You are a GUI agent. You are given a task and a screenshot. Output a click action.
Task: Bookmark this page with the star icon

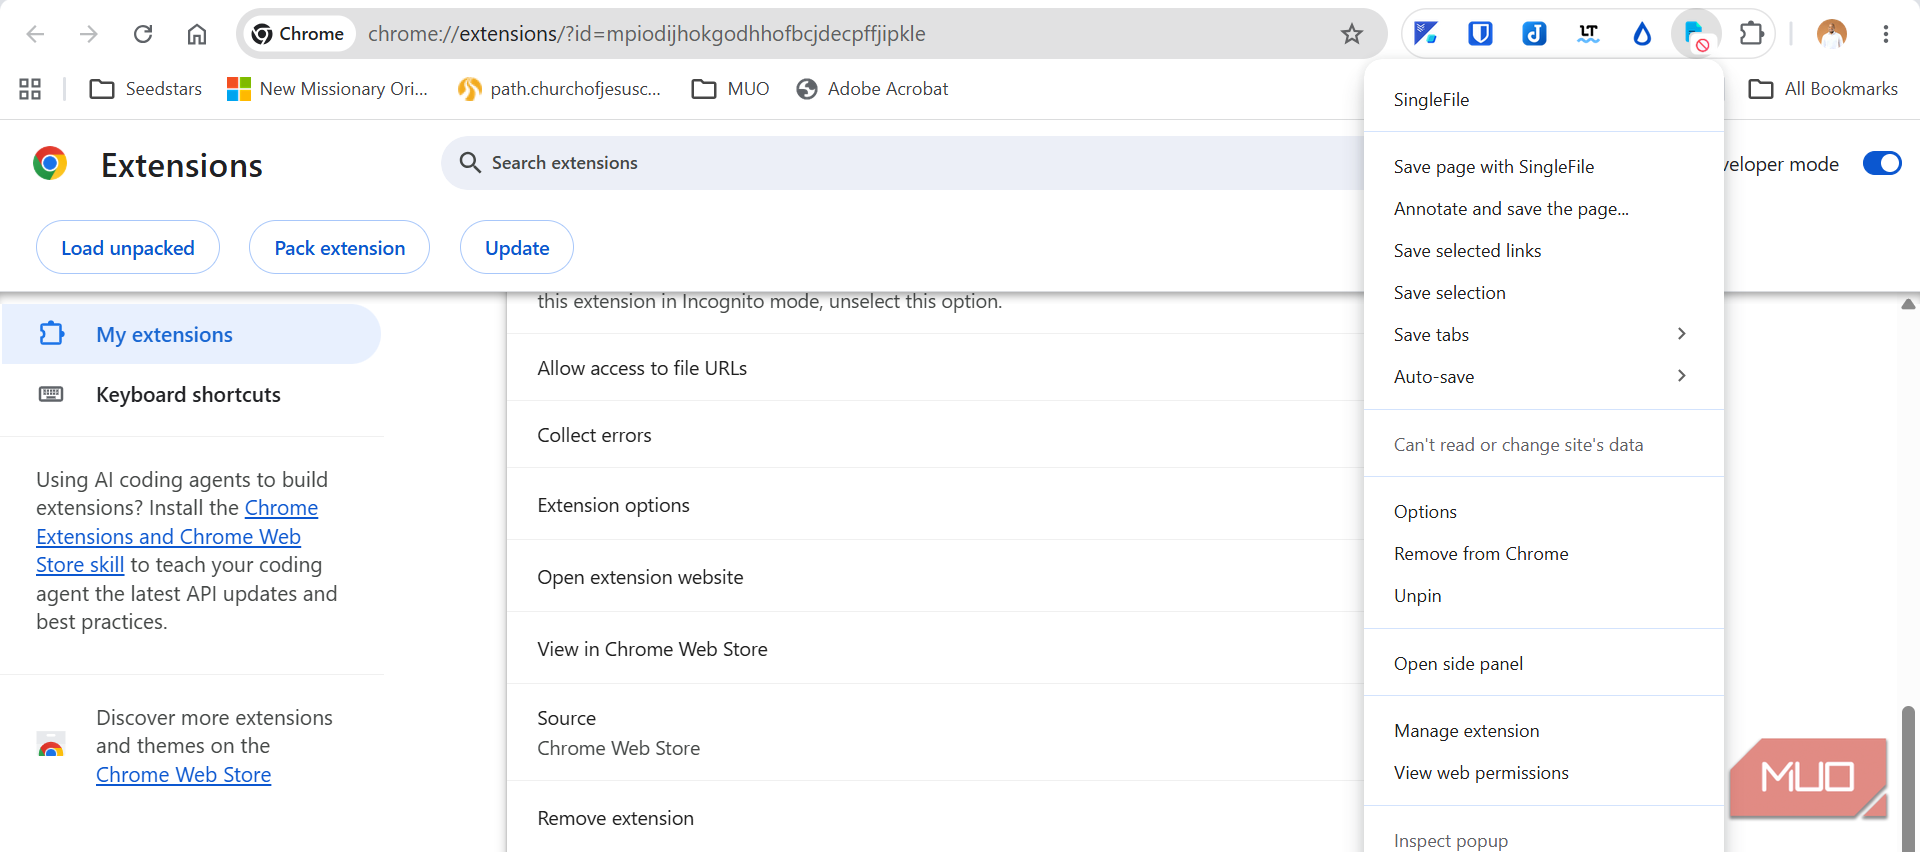point(1352,34)
